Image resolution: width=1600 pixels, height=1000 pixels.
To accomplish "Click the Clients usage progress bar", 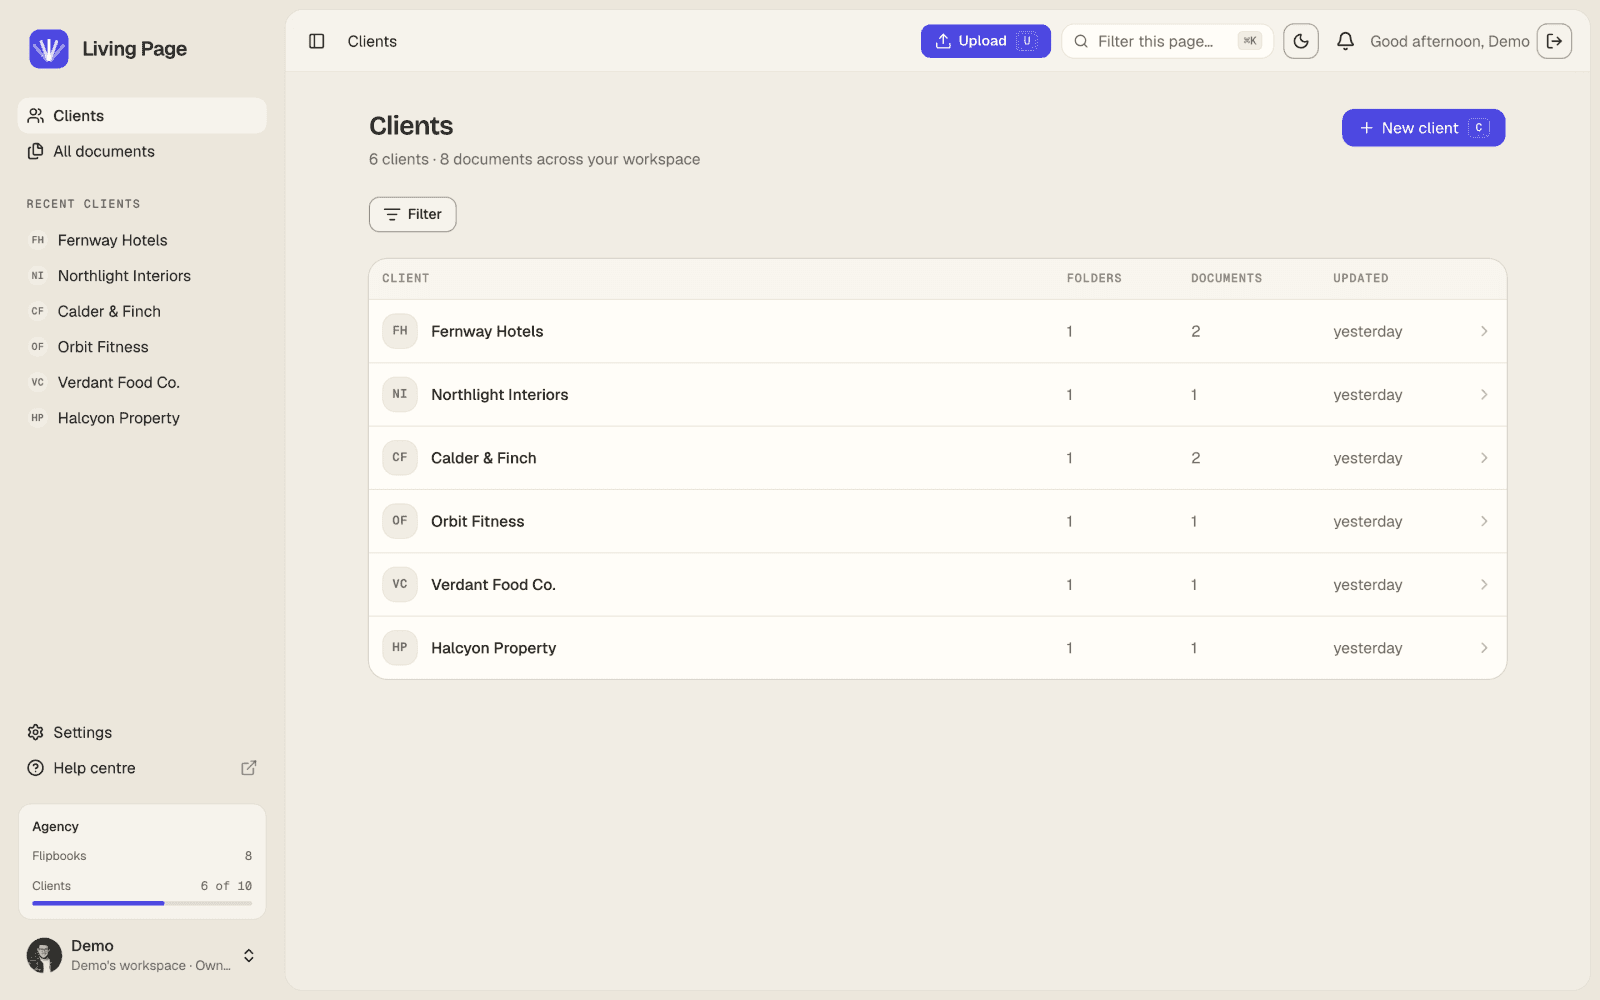I will point(142,903).
